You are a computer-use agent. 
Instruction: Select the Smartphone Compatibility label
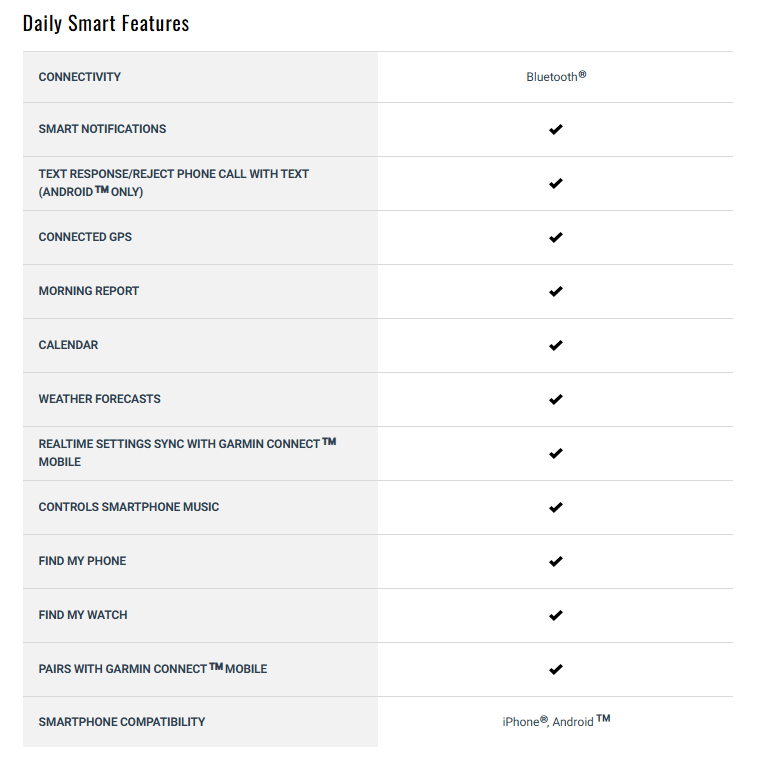[x=122, y=722]
